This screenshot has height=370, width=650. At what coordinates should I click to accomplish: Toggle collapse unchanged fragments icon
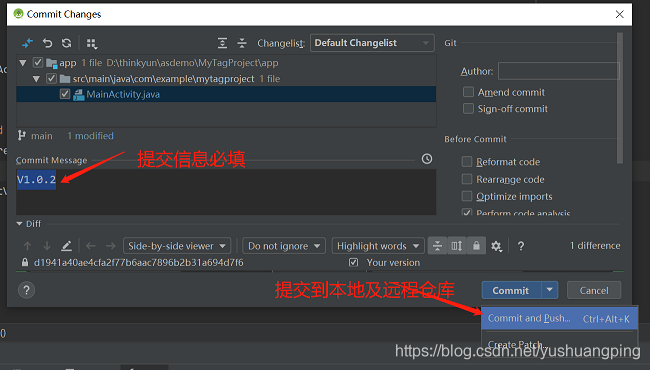pyautogui.click(x=437, y=246)
